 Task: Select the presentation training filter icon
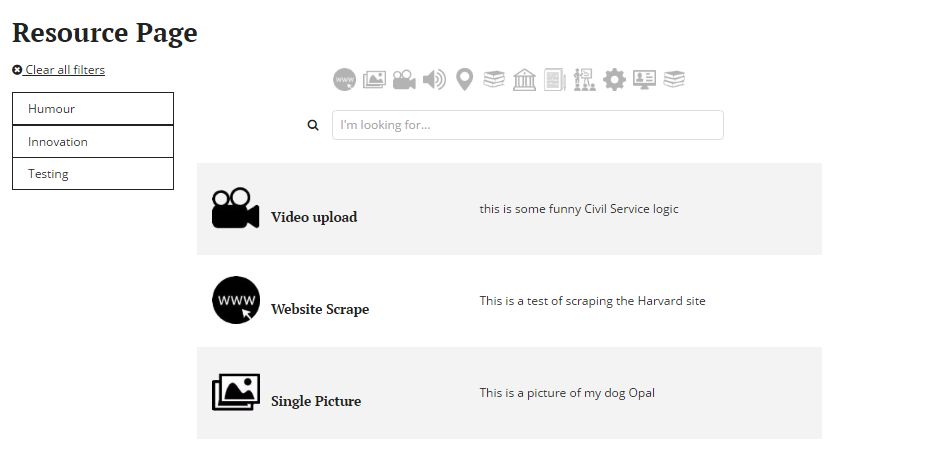(584, 80)
